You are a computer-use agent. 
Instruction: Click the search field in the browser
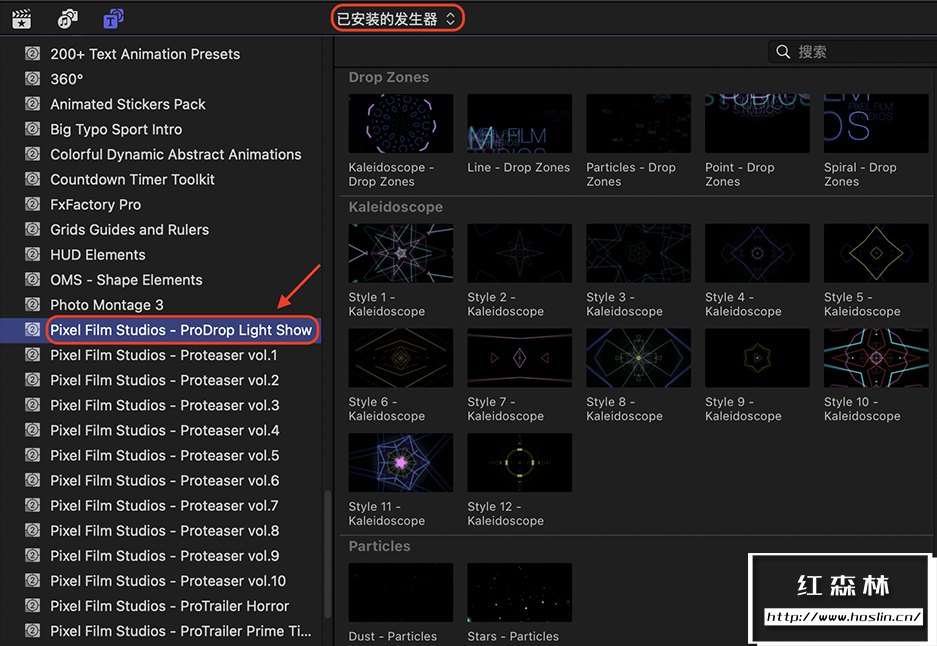click(853, 52)
